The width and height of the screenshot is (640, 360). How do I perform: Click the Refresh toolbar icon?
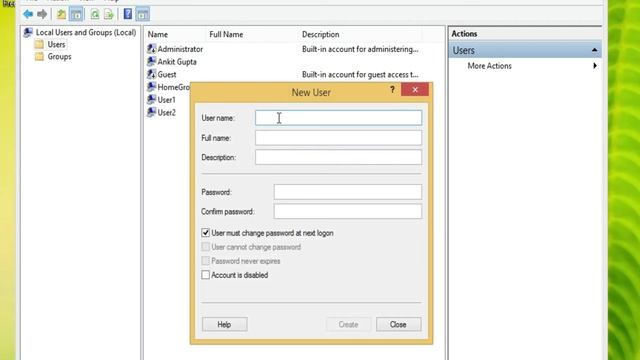(95, 14)
